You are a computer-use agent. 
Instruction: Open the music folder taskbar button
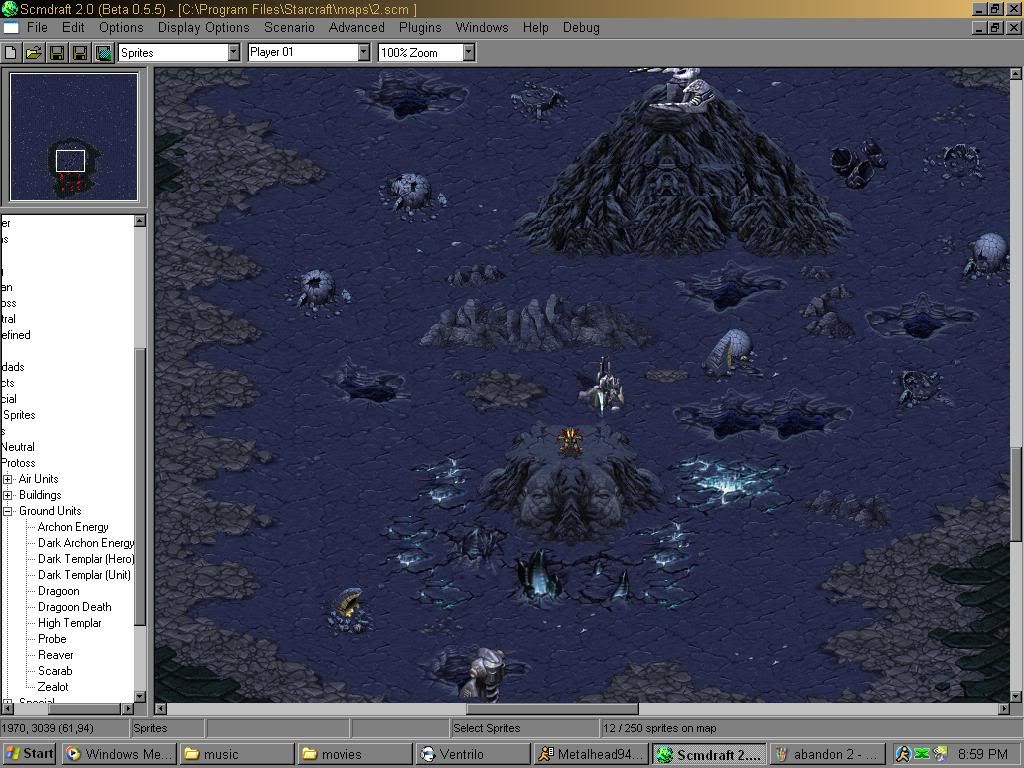coord(236,754)
